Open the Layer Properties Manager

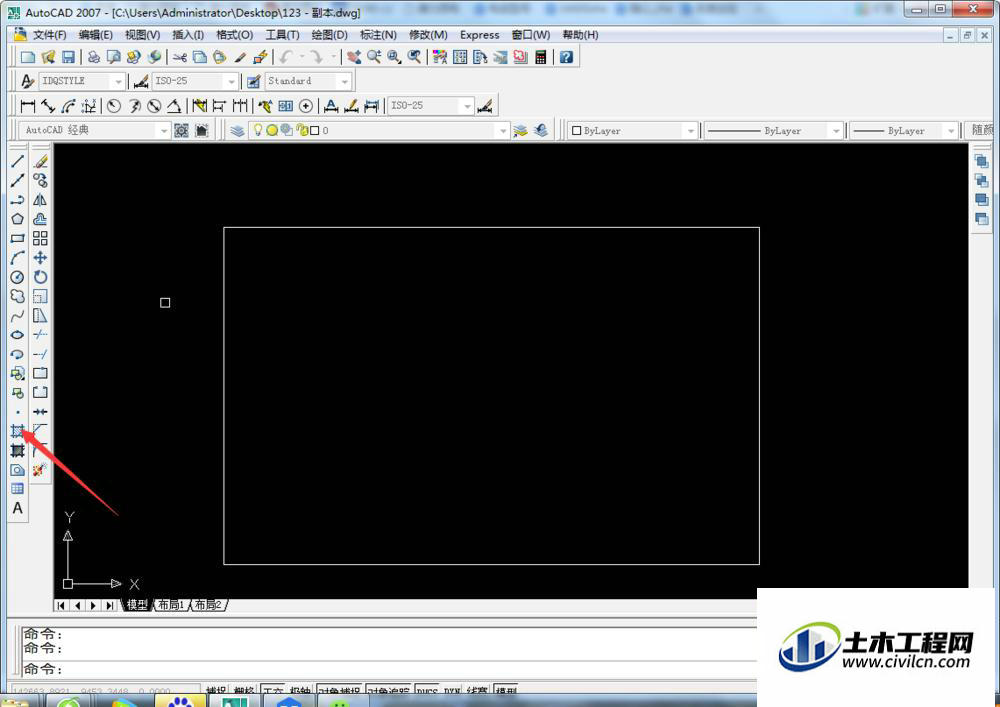pyautogui.click(x=237, y=131)
